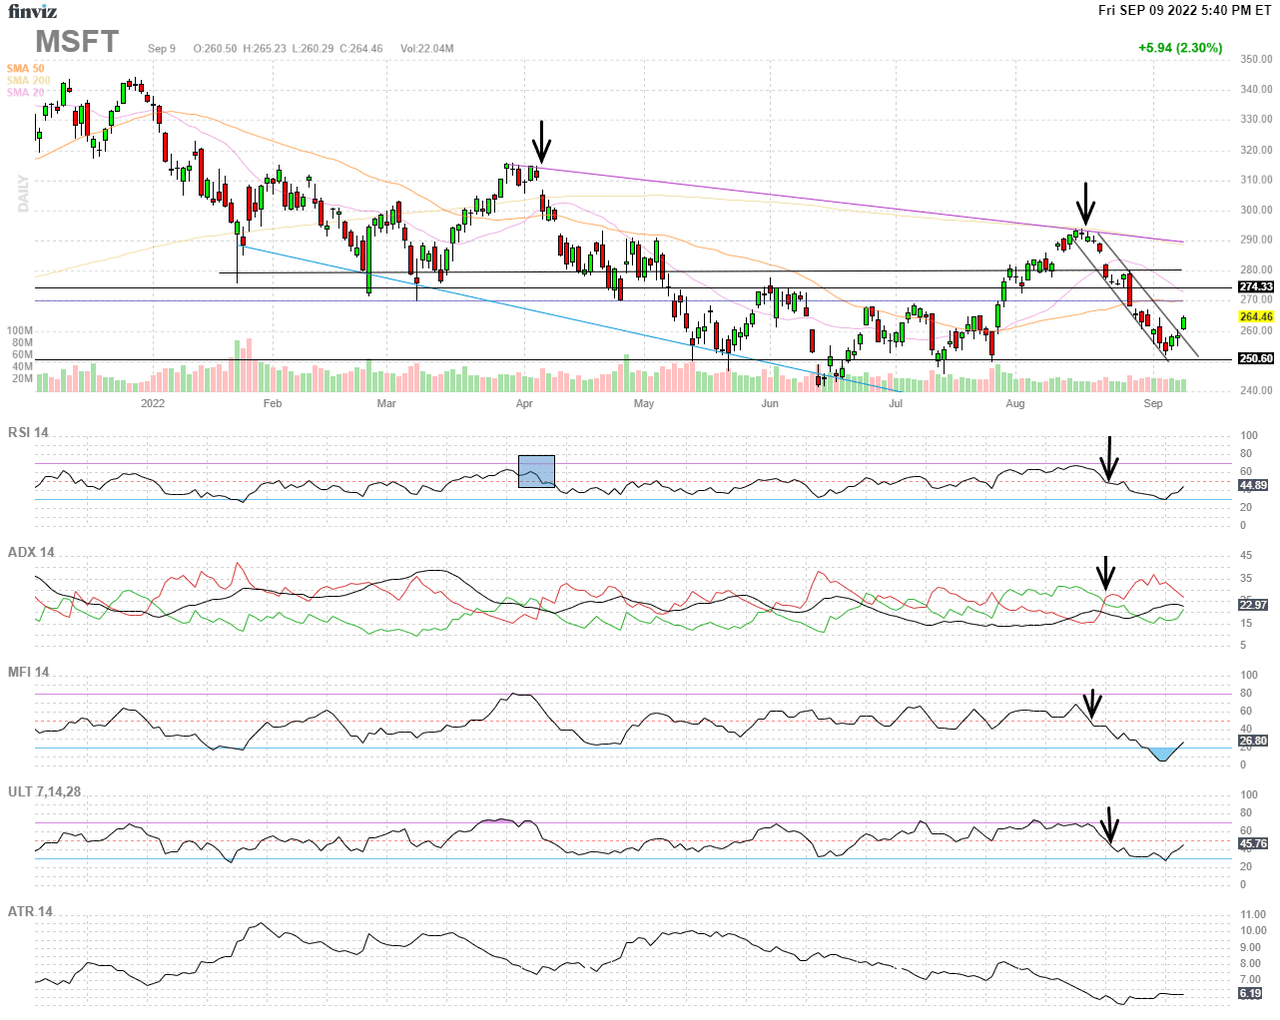Click the finviz logo
The image size is (1280, 1020).
[32, 12]
